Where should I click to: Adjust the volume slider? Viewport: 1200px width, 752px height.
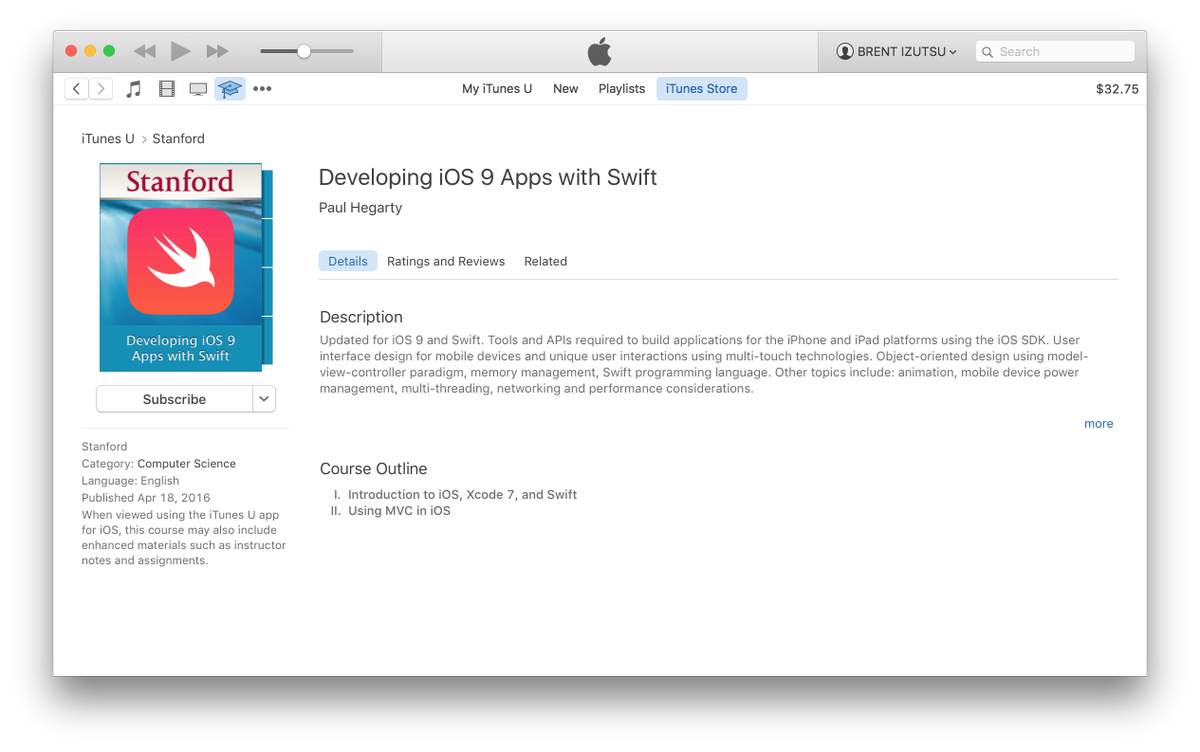[x=306, y=51]
